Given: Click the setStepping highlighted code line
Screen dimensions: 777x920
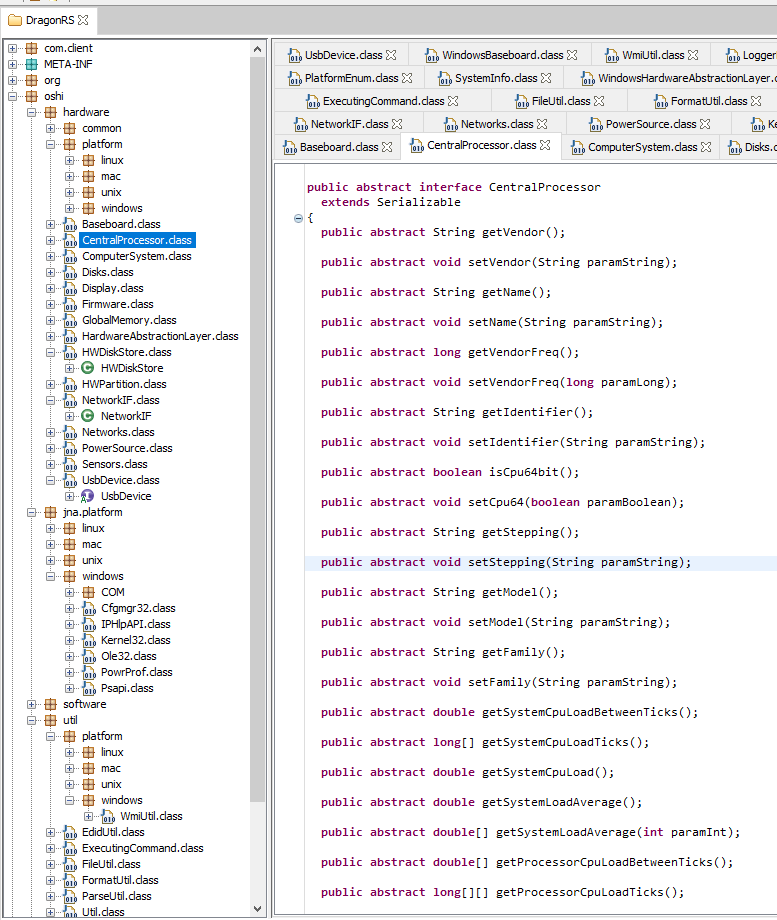Looking at the screenshot, I should pos(506,562).
